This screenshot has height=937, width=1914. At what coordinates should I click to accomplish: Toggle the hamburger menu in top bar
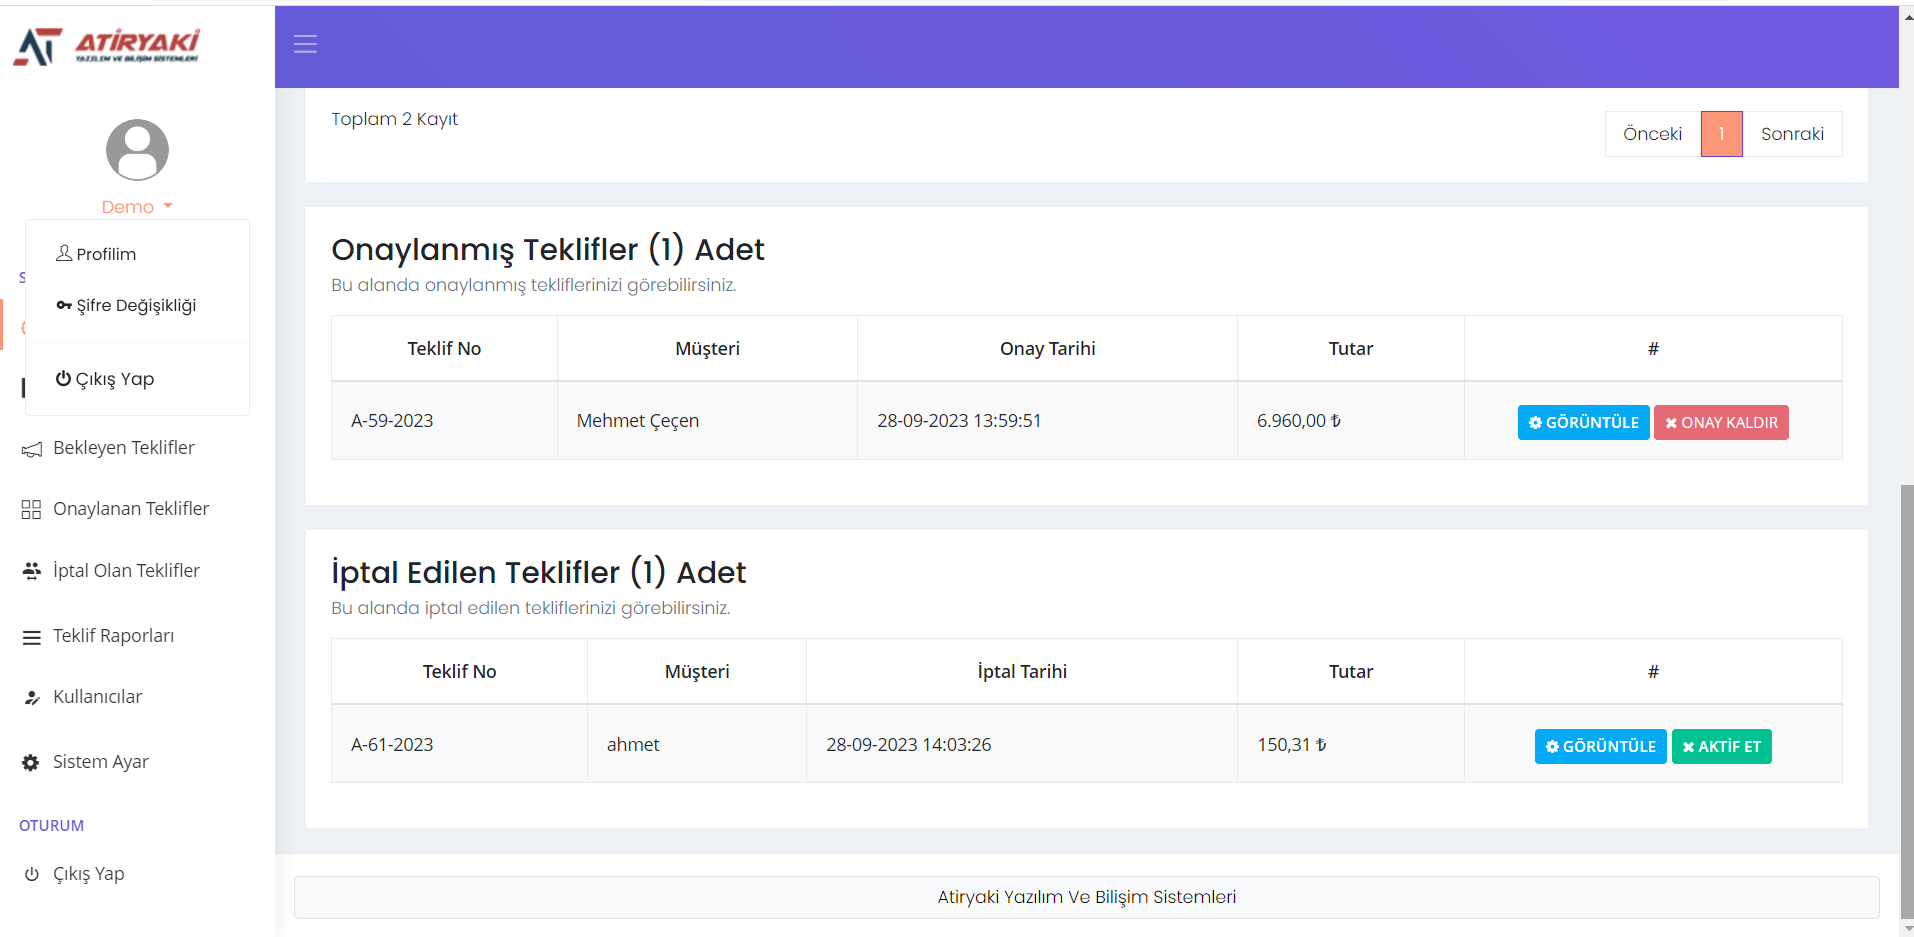(305, 44)
